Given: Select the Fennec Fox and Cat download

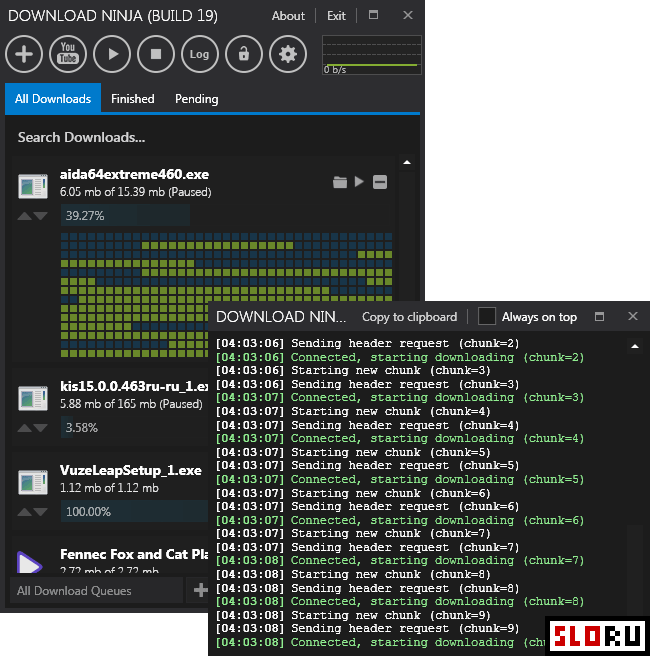Looking at the screenshot, I should pos(134,554).
